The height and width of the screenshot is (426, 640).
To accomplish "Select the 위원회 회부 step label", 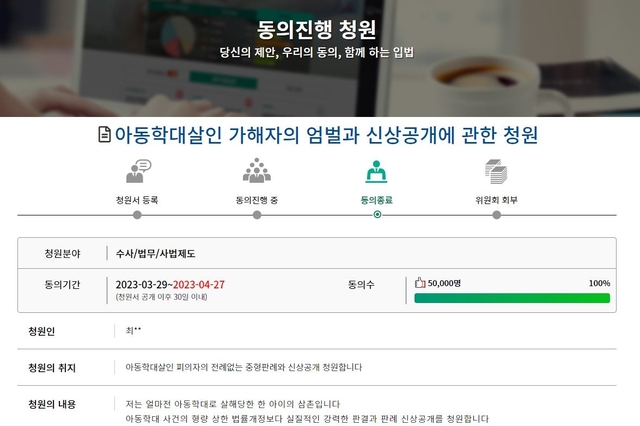I will click(x=497, y=200).
